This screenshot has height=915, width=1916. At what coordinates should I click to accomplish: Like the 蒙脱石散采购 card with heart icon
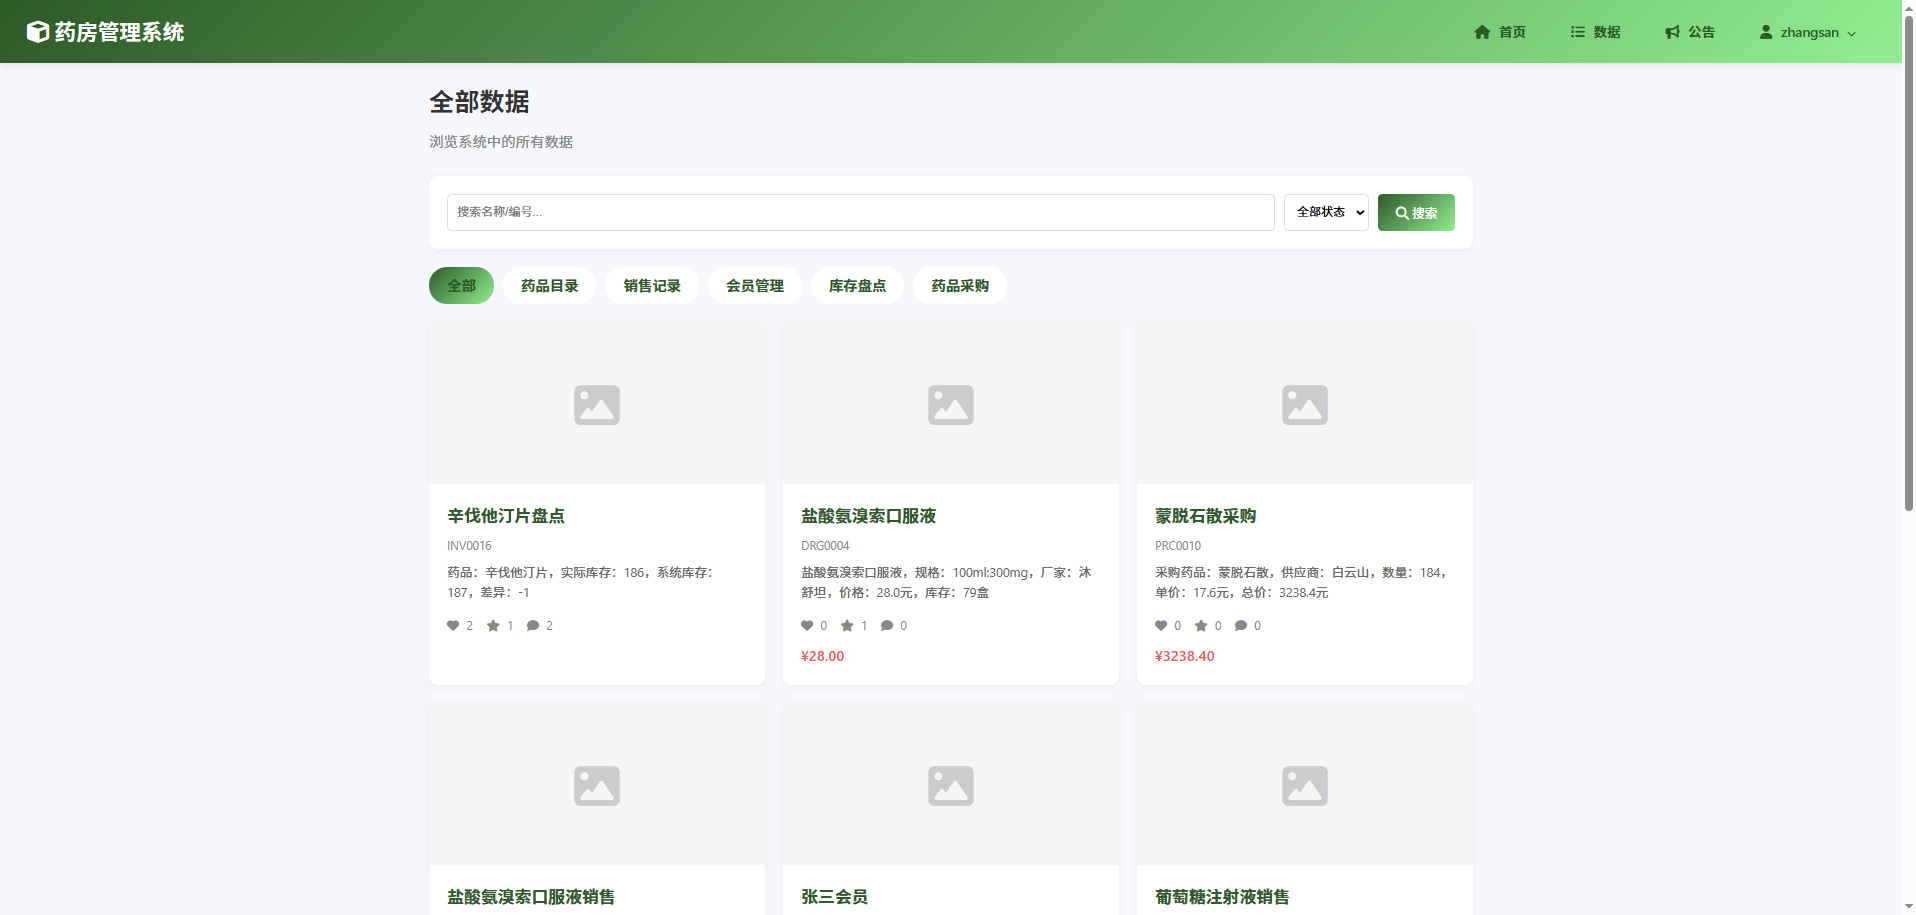click(x=1161, y=626)
